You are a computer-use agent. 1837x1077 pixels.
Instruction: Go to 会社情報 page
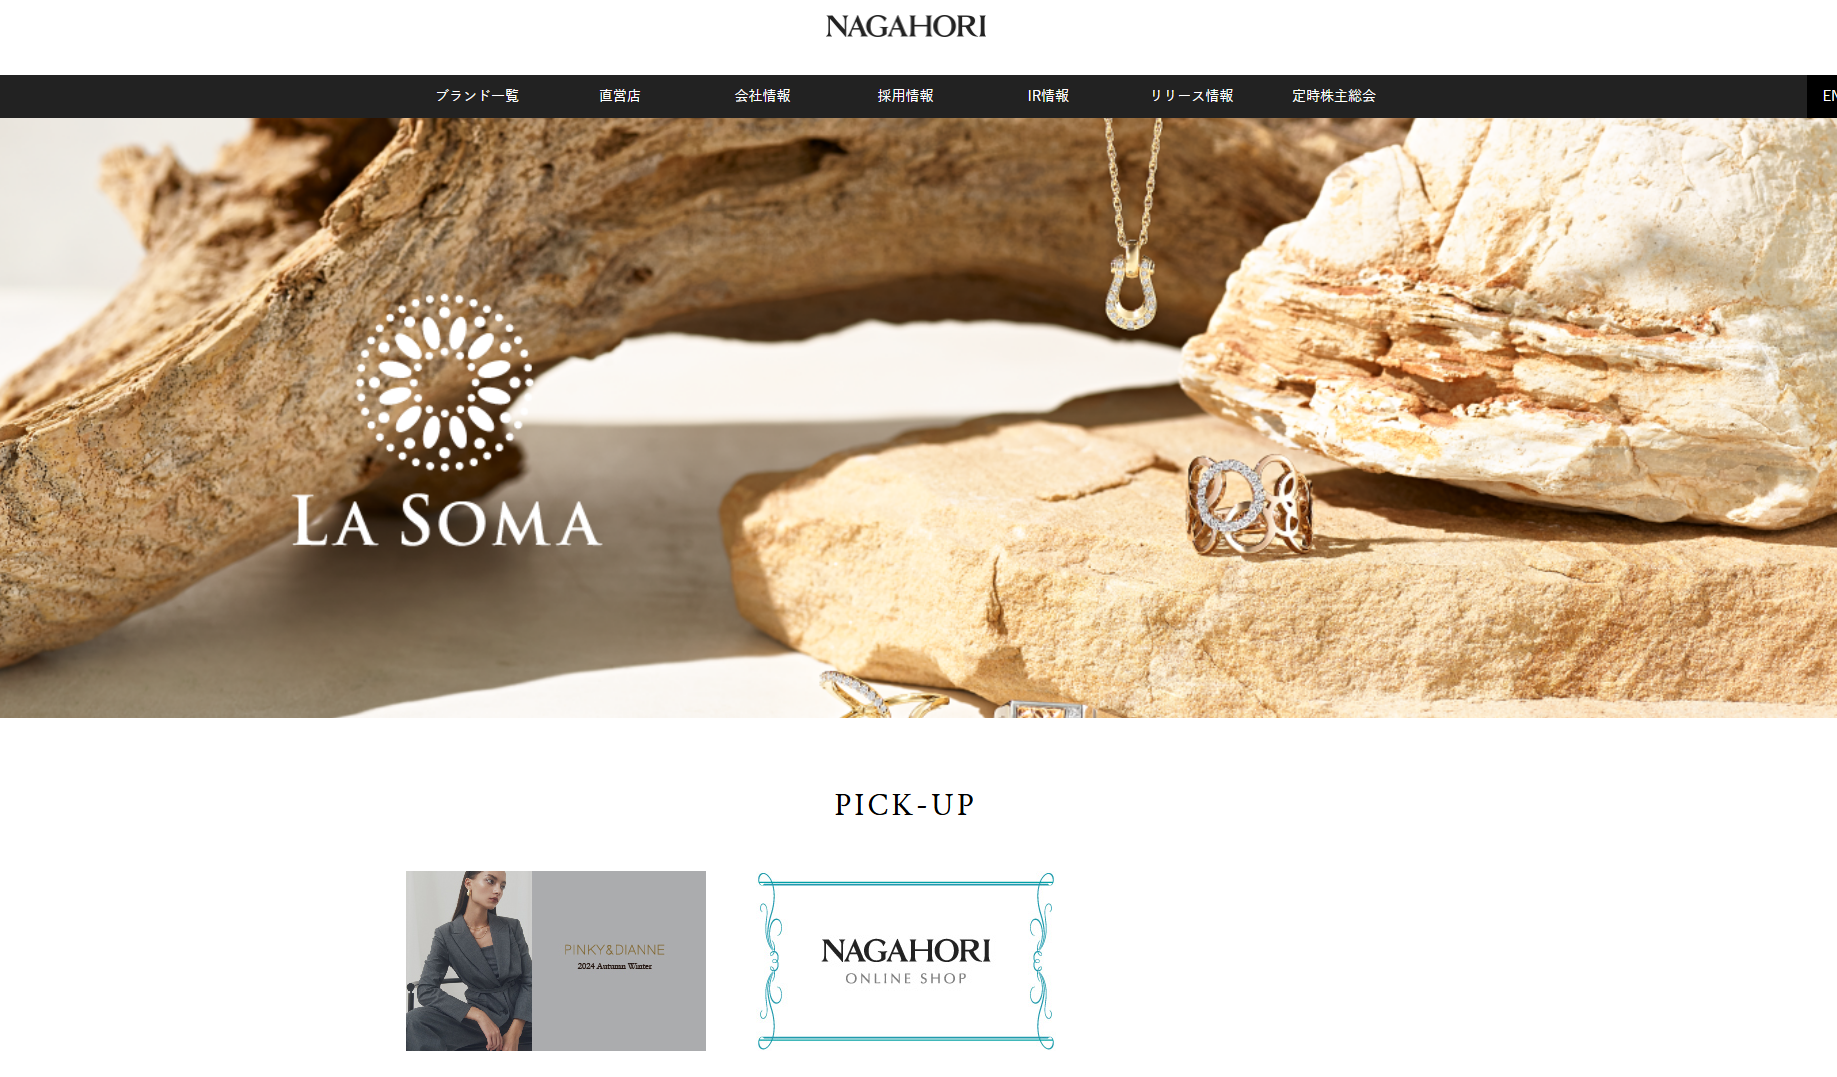pos(763,96)
